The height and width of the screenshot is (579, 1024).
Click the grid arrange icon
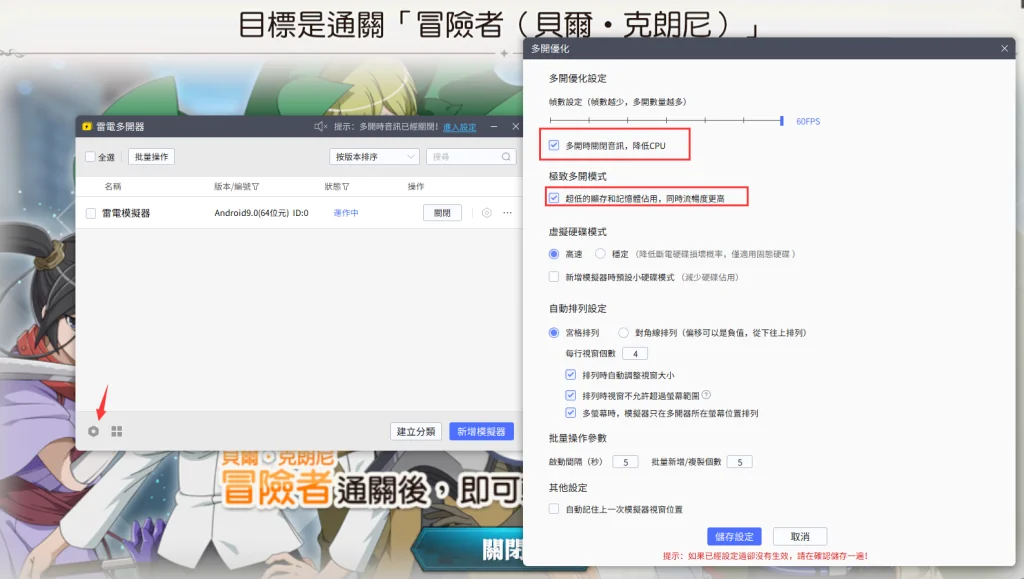[x=117, y=431]
